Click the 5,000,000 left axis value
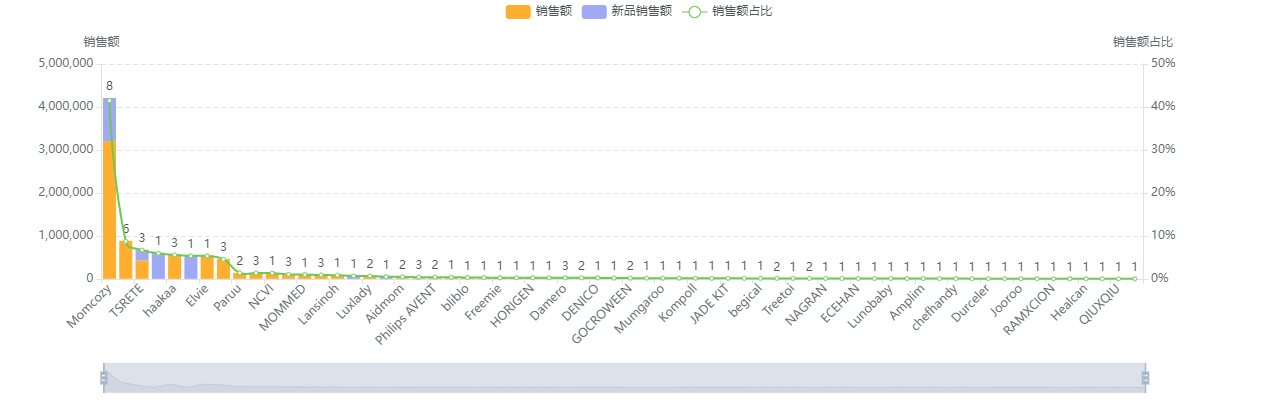This screenshot has width=1278, height=400. [64, 63]
